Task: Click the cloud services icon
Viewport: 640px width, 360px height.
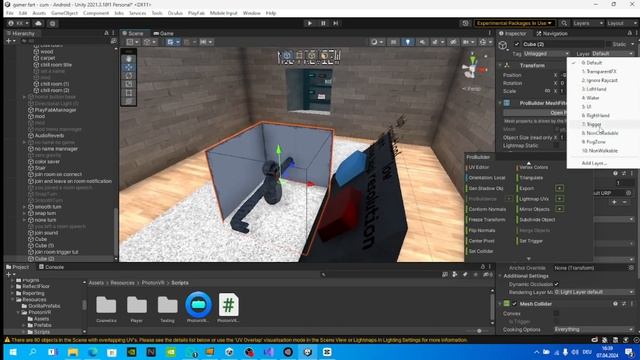Action: click(38, 23)
